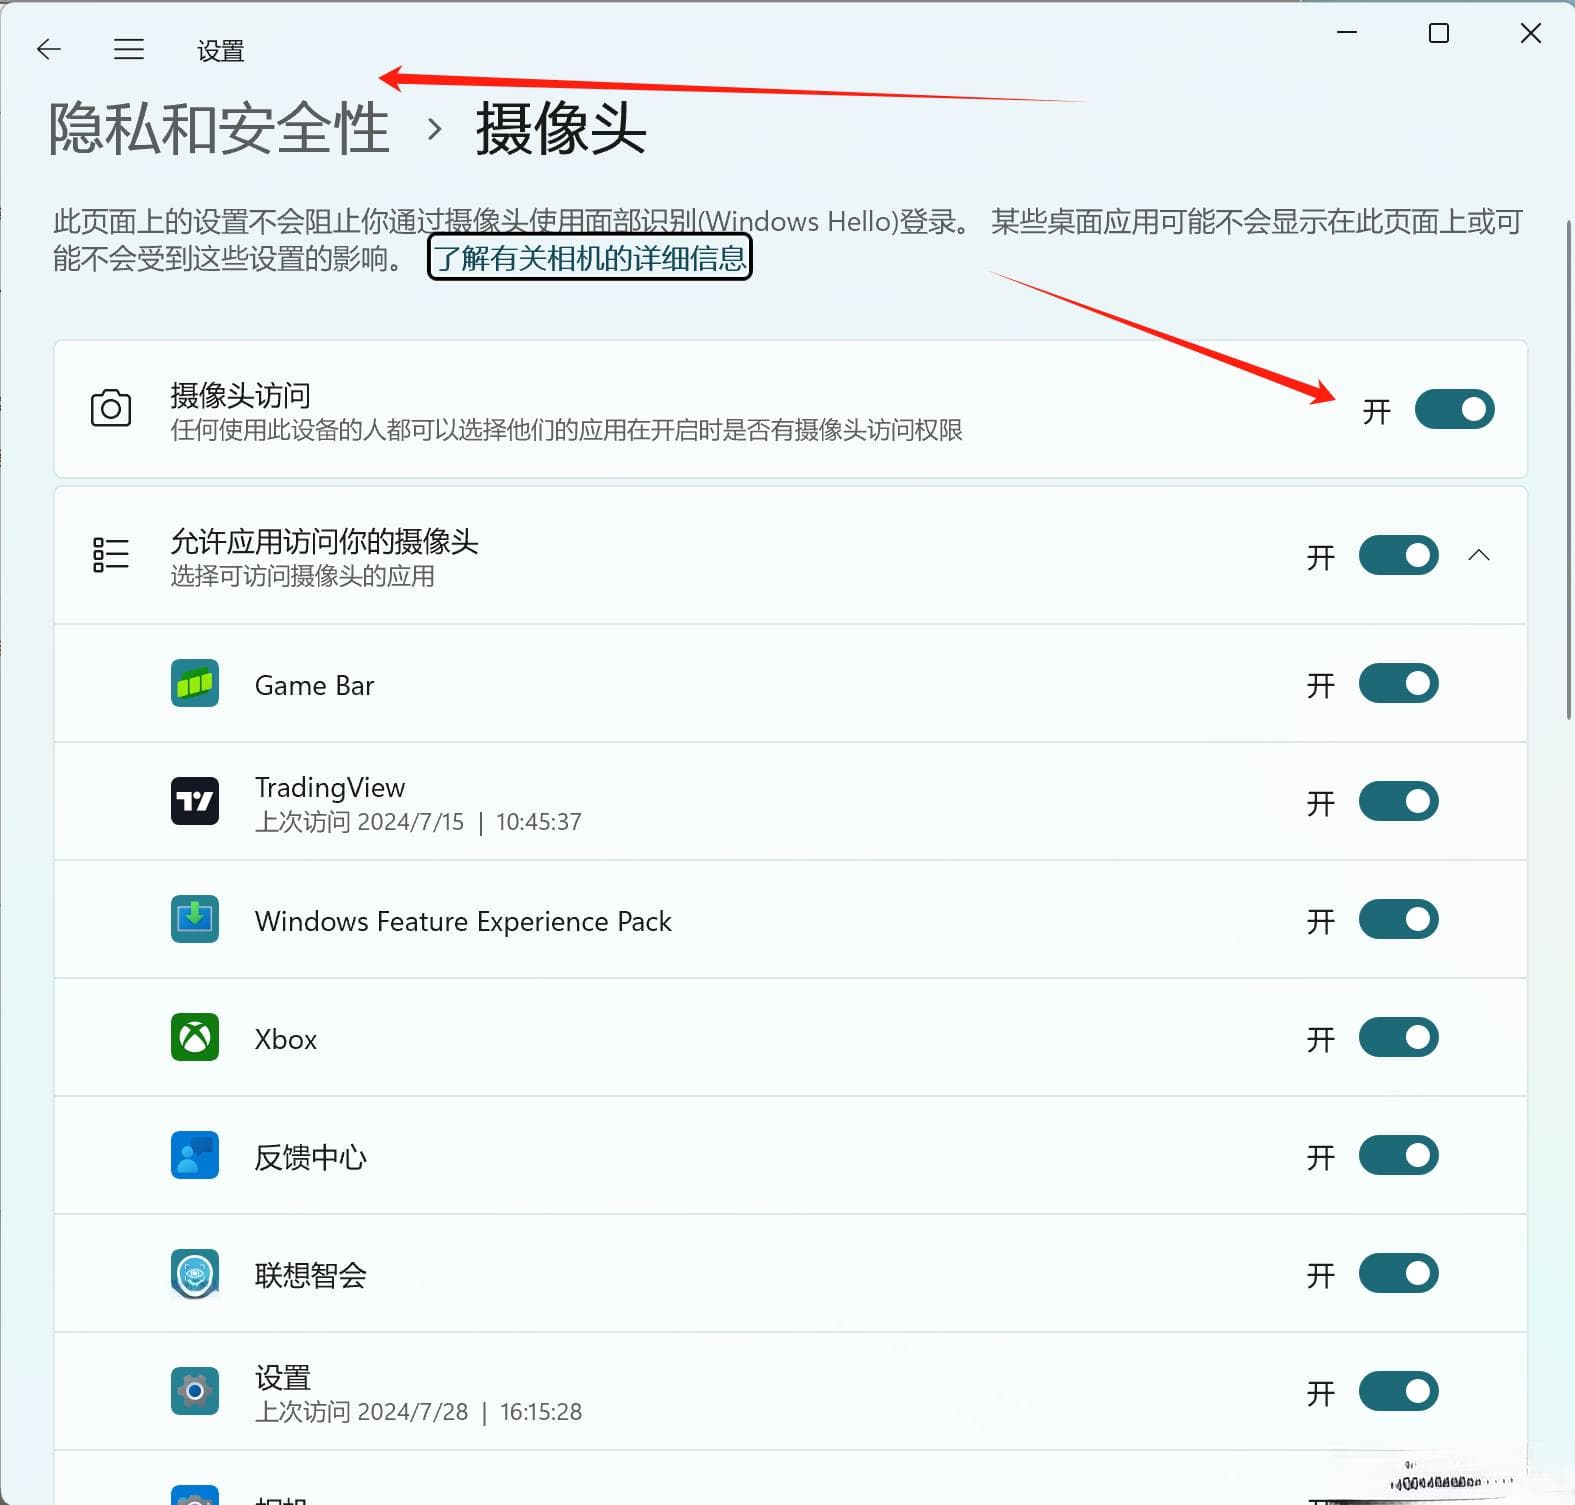Open 了解有关相机的详细信息 link
This screenshot has width=1575, height=1505.
click(590, 258)
